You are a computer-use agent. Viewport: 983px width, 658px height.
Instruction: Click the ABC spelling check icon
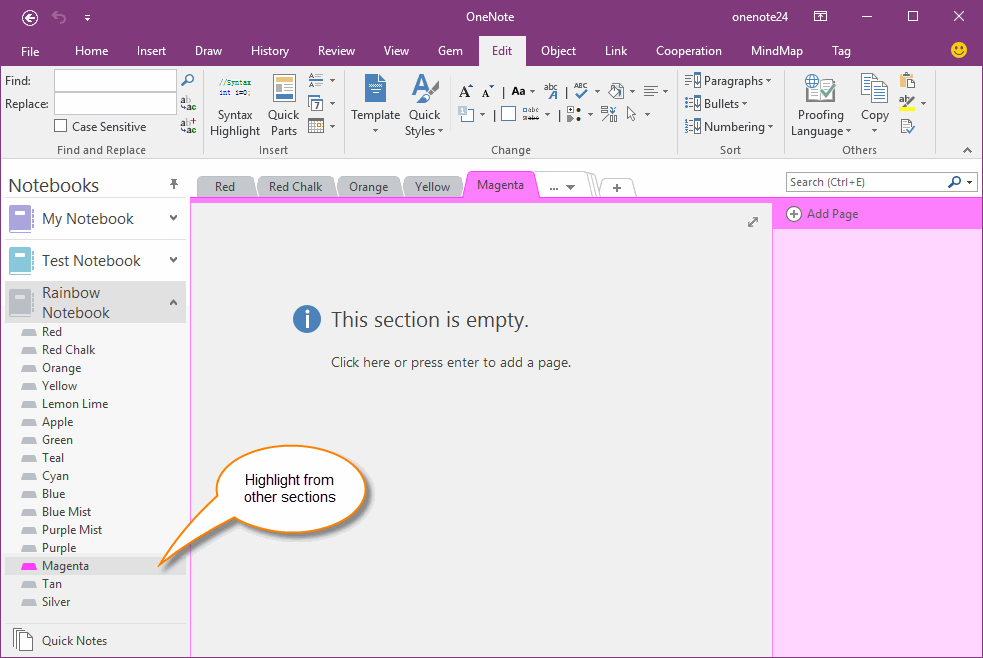581,91
